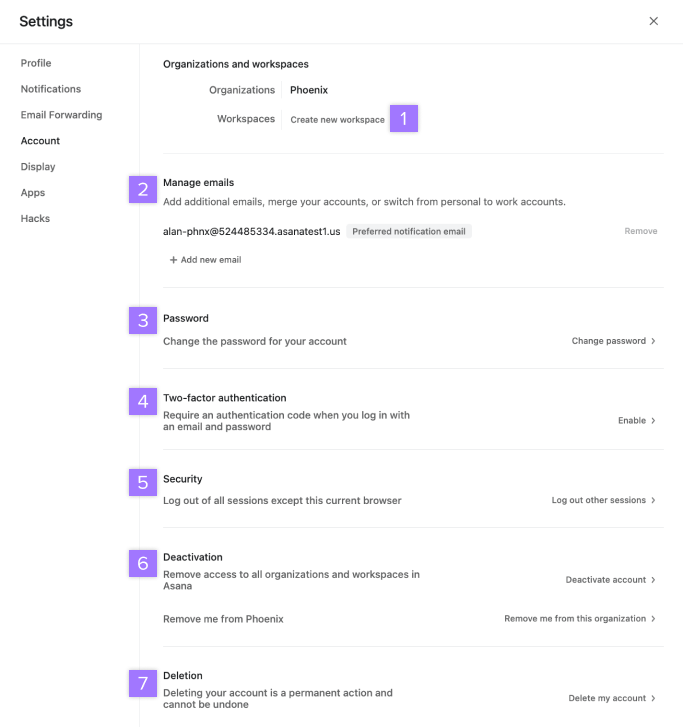Click Deactivate account link
683x728 pixels.
[x=605, y=580]
